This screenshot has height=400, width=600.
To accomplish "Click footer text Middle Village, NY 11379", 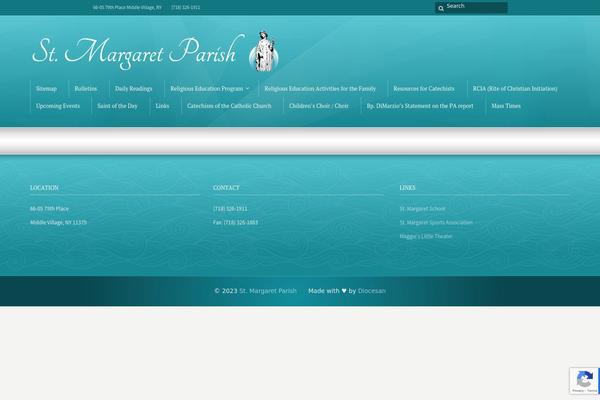I will click(58, 222).
